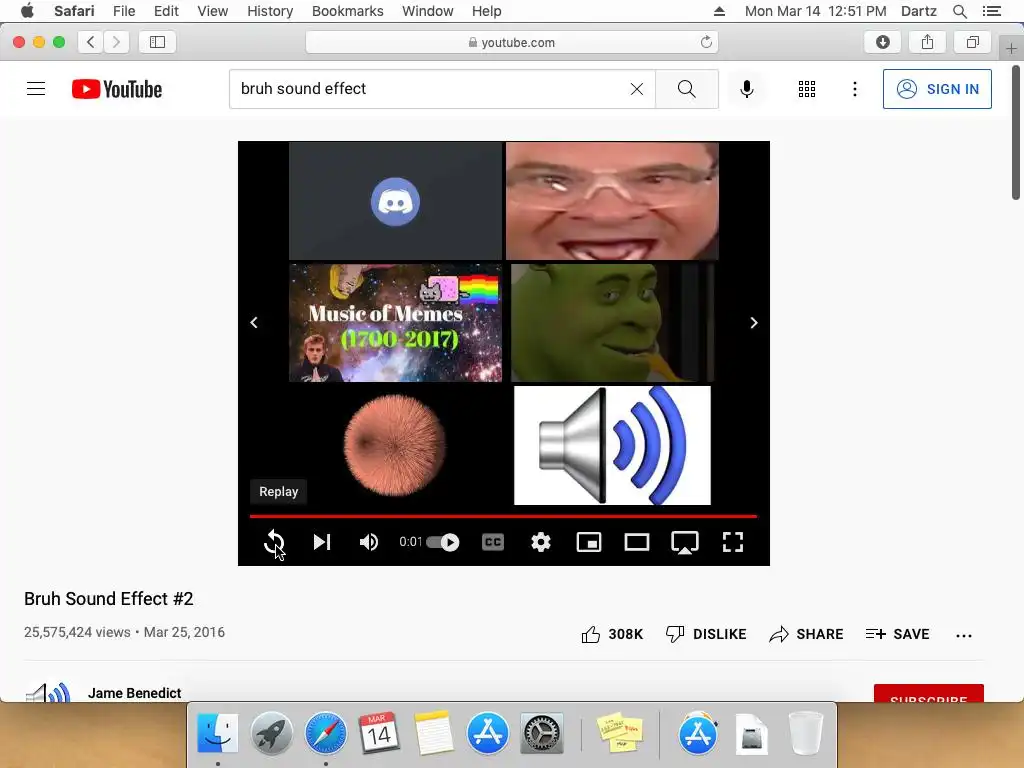Viewport: 1024px width, 768px height.
Task: Enter full screen video mode
Action: point(733,542)
